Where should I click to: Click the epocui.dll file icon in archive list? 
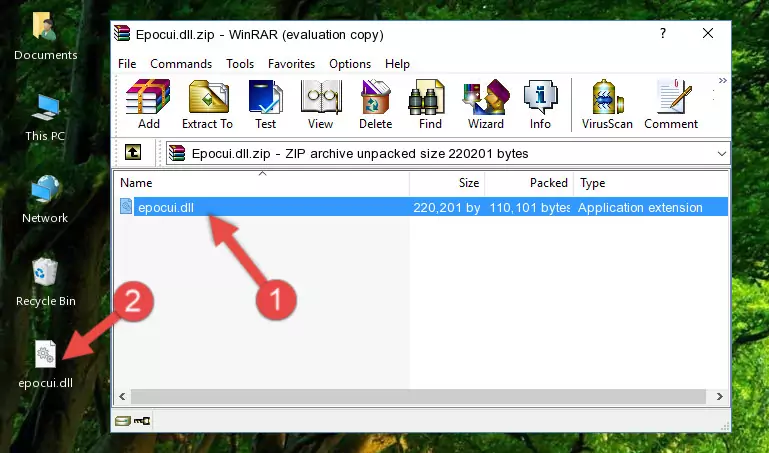click(x=126, y=207)
